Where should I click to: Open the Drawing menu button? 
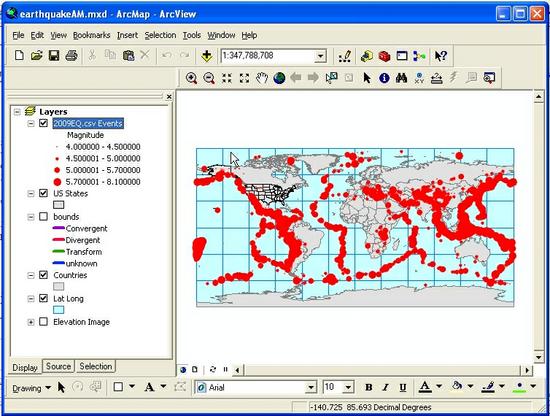[31, 388]
